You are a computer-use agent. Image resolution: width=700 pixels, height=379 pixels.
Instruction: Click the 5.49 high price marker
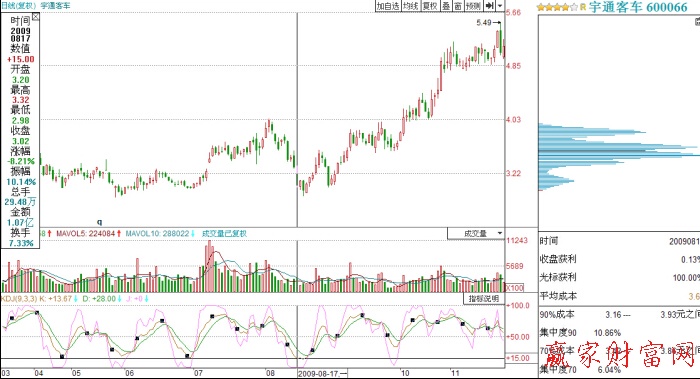484,22
